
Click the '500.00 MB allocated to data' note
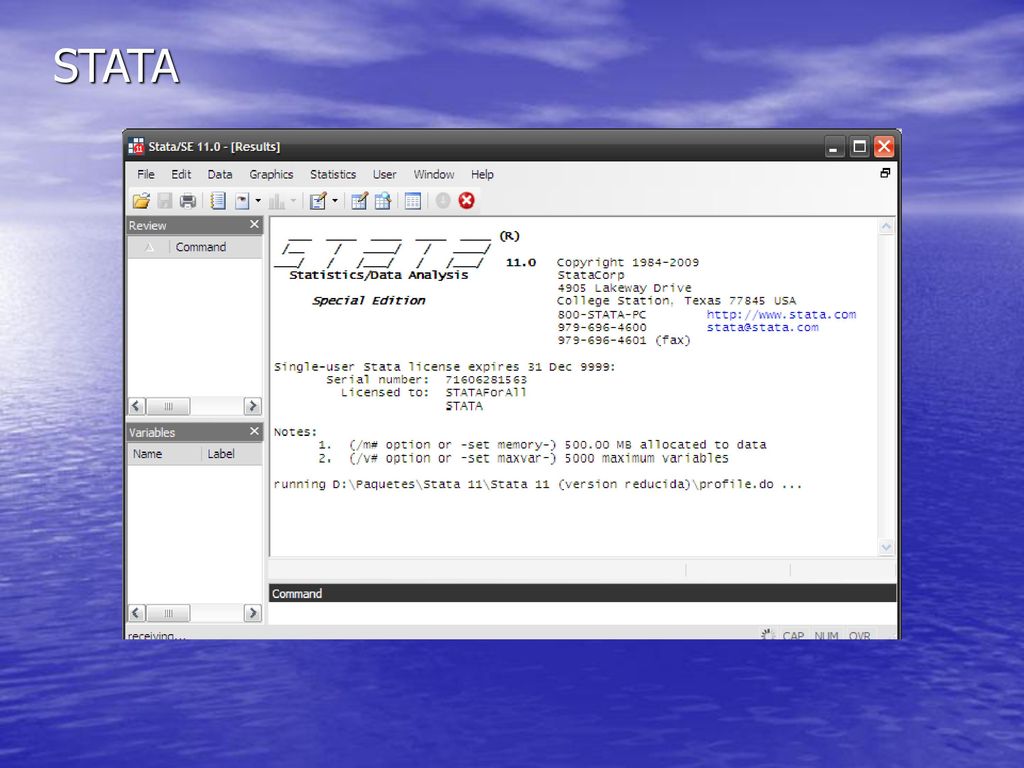(x=665, y=445)
